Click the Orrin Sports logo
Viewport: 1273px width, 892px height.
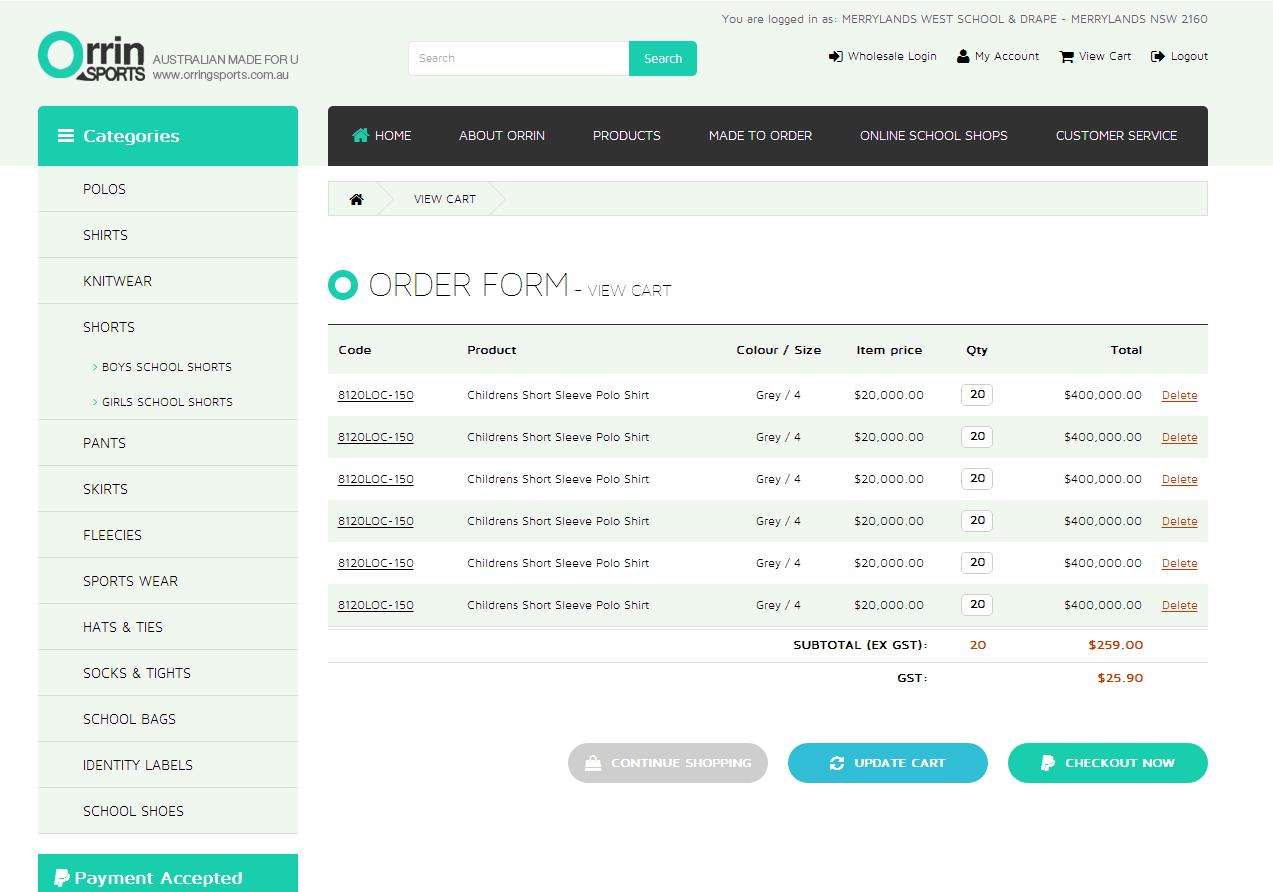click(x=92, y=56)
